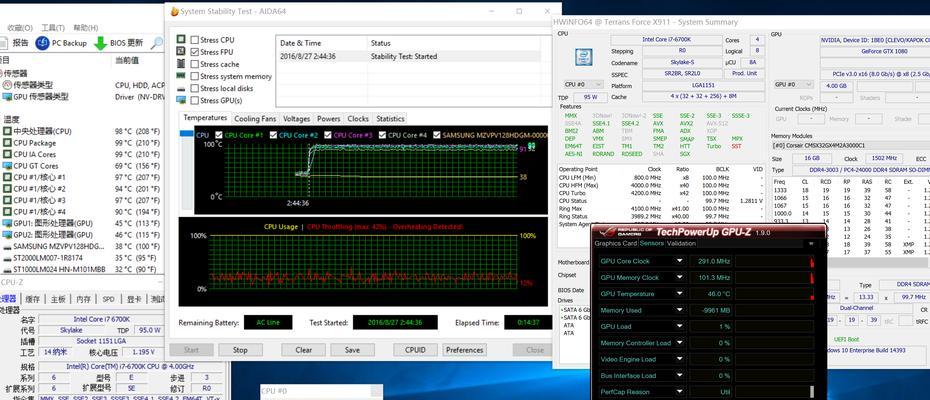Open the Graphics Card tab in GPU-Z
Image resolution: width=930 pixels, height=400 pixels.
(615, 243)
